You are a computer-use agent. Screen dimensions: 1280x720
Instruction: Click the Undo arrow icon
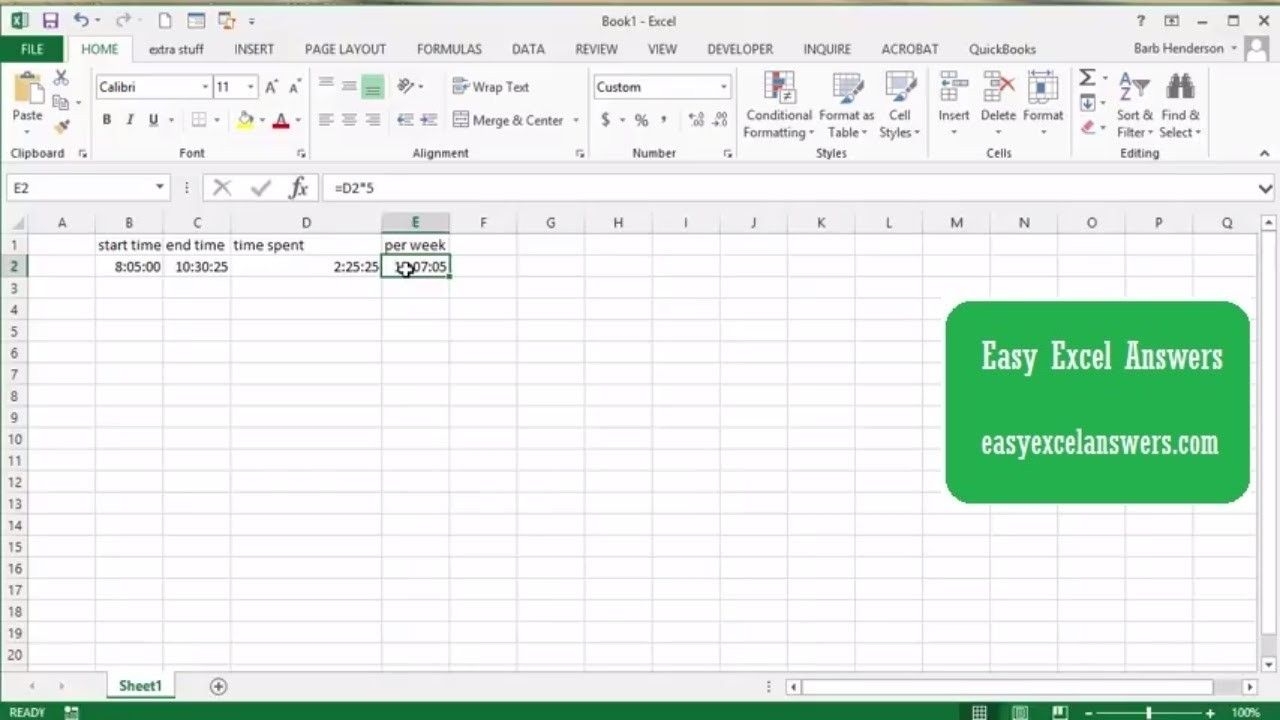click(80, 20)
